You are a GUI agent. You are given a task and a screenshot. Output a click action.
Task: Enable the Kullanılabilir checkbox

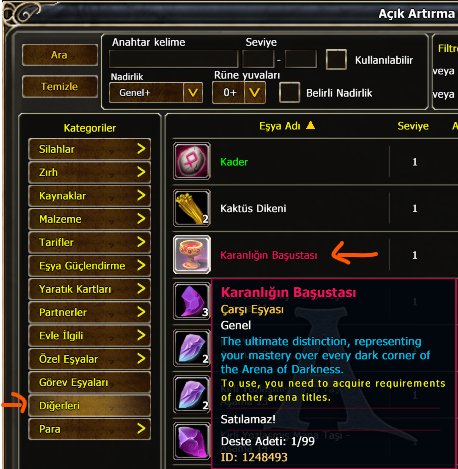coord(336,60)
